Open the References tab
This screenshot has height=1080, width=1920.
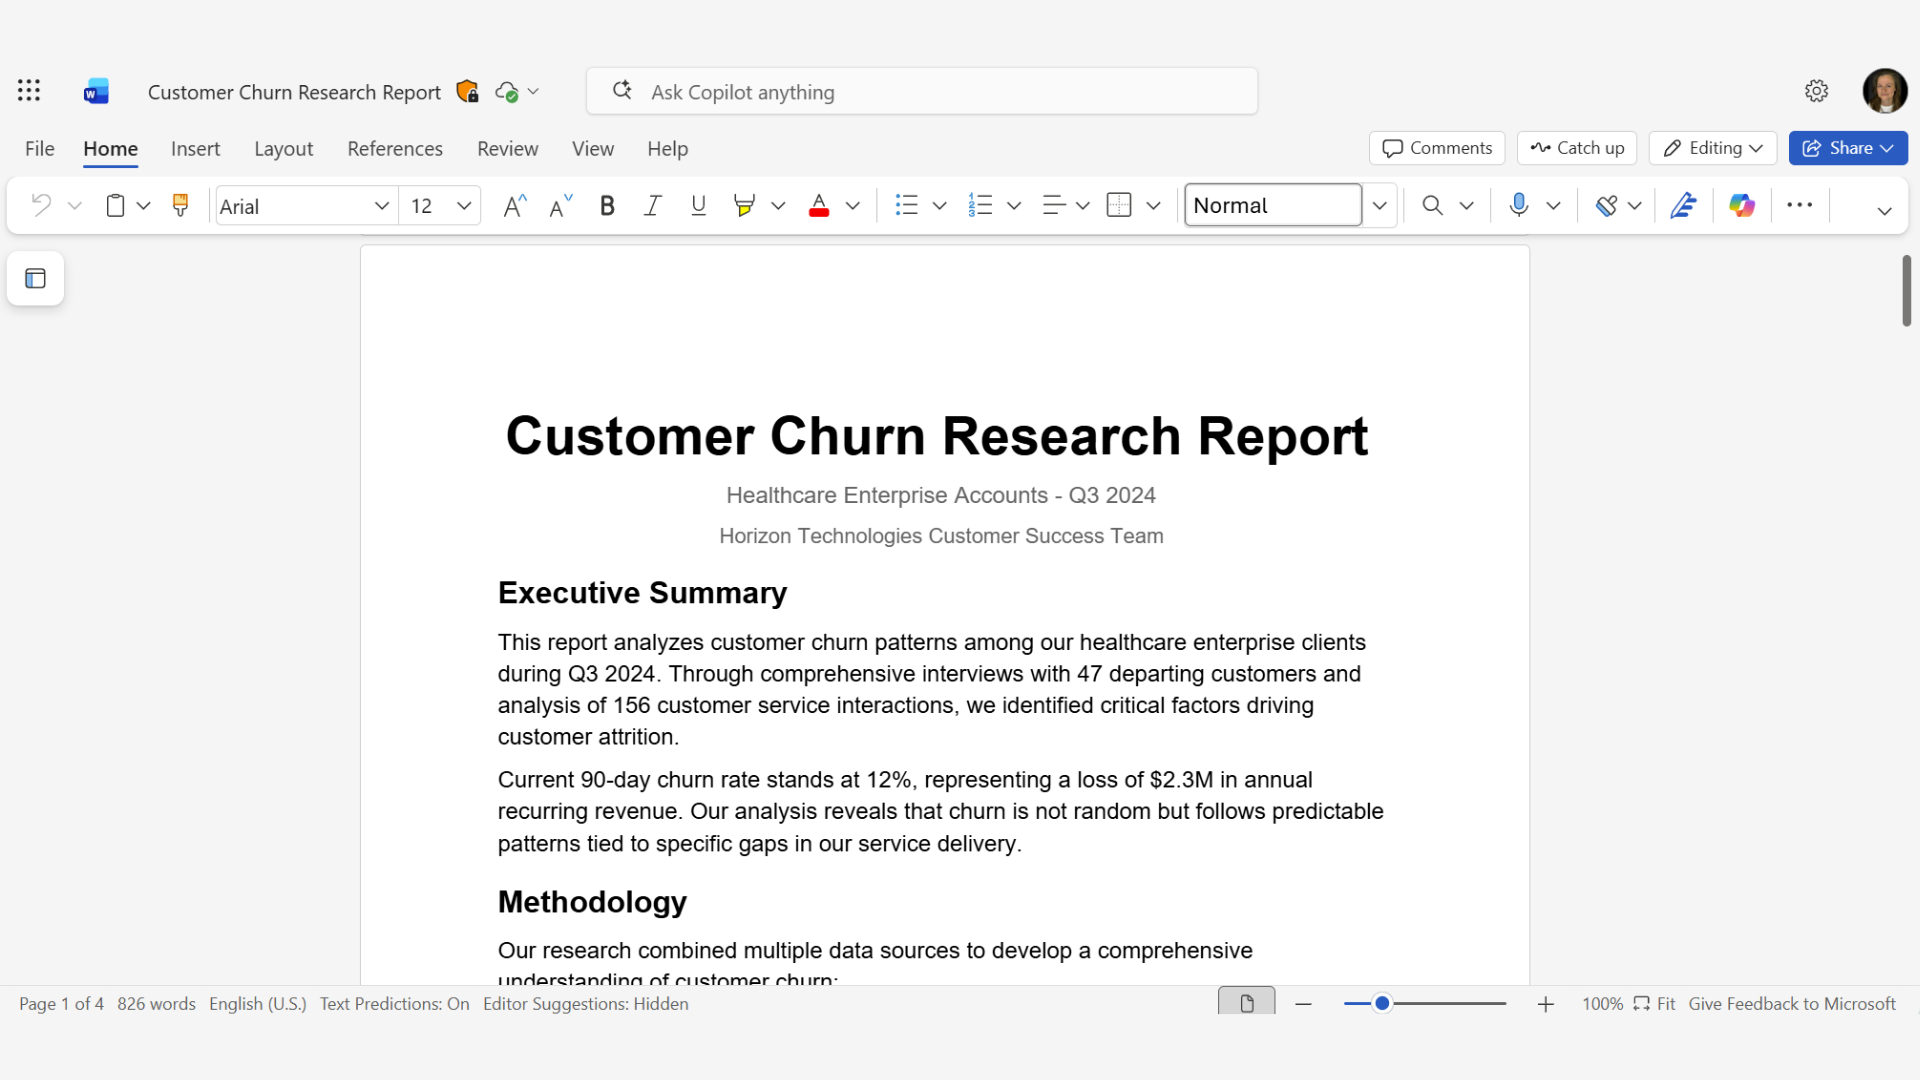tap(394, 148)
